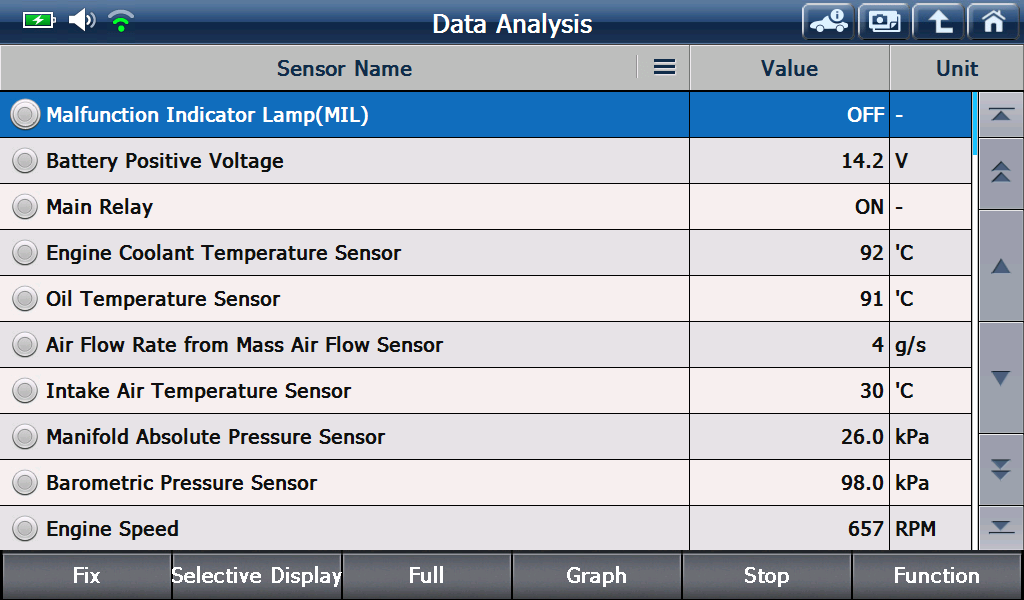Open the vehicle information icon
The width and height of the screenshot is (1024, 600).
coord(828,22)
